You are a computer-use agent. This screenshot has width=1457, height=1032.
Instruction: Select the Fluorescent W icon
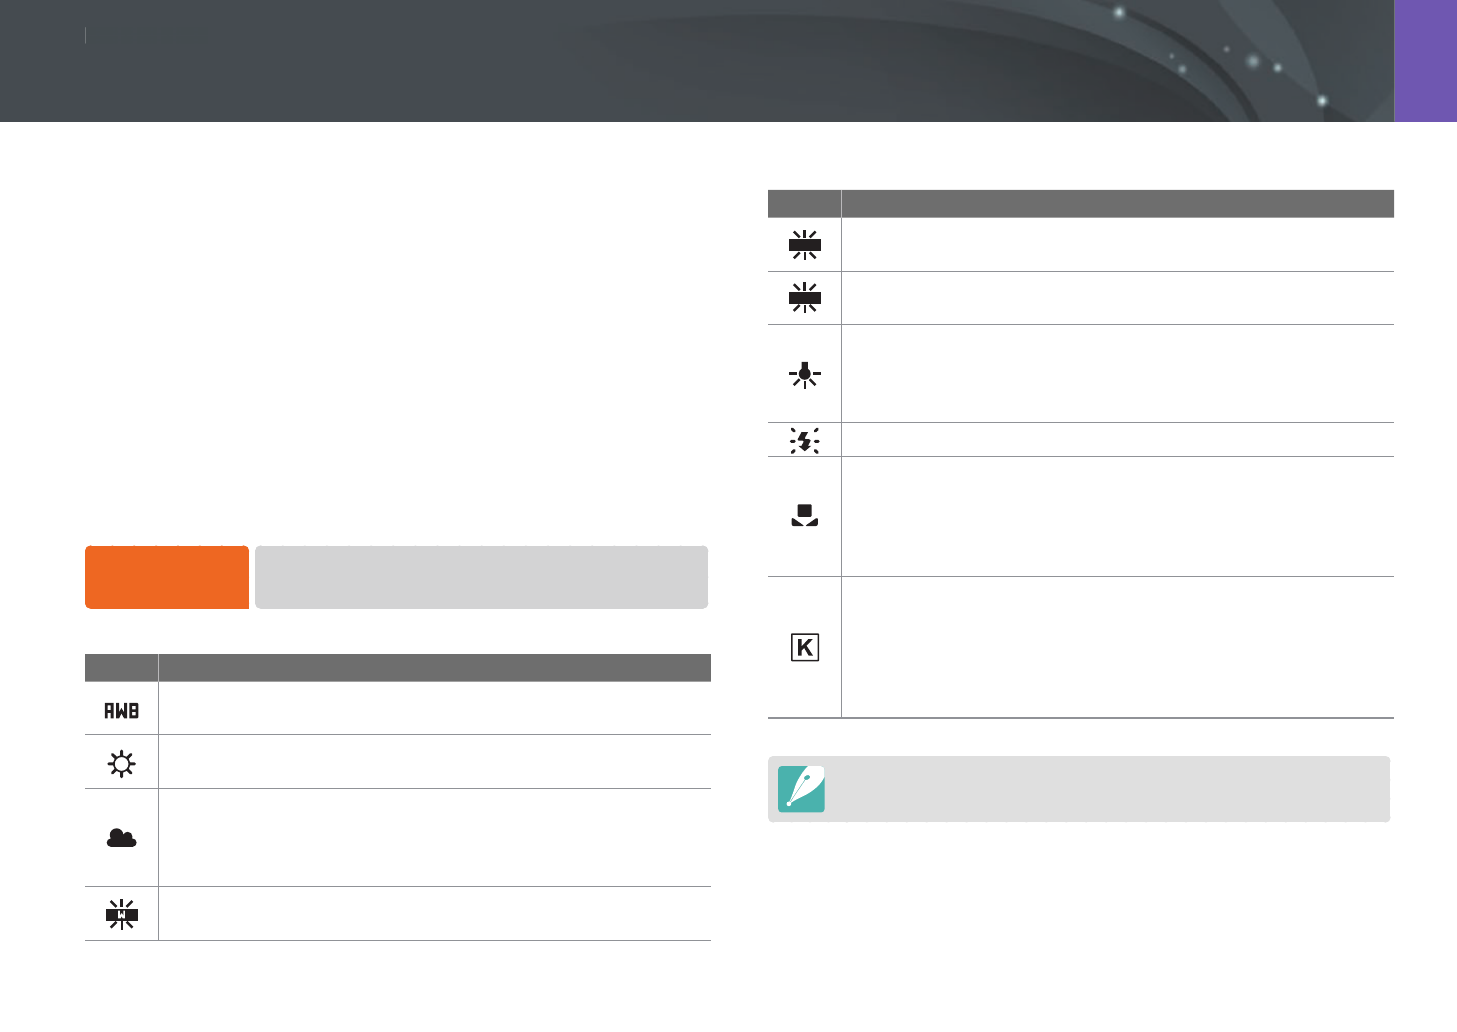(x=121, y=914)
